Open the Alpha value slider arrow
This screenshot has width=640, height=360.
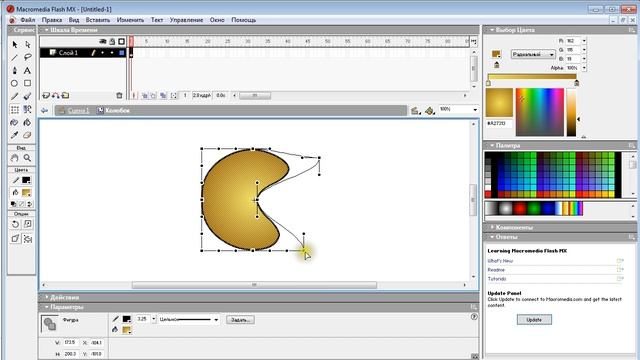pyautogui.click(x=584, y=68)
